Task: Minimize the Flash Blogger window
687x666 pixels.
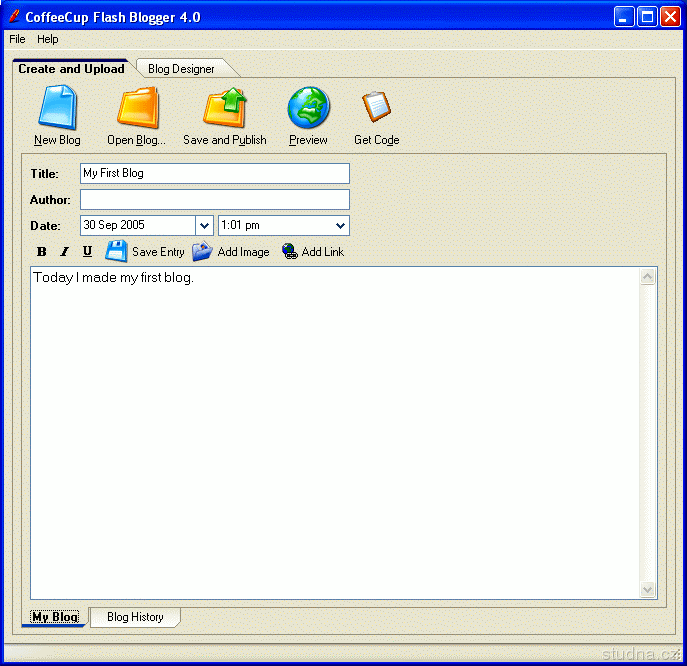Action: coord(624,17)
